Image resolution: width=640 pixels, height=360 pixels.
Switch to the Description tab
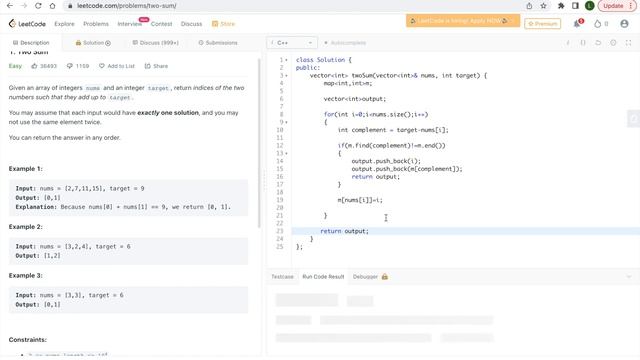coord(31,42)
